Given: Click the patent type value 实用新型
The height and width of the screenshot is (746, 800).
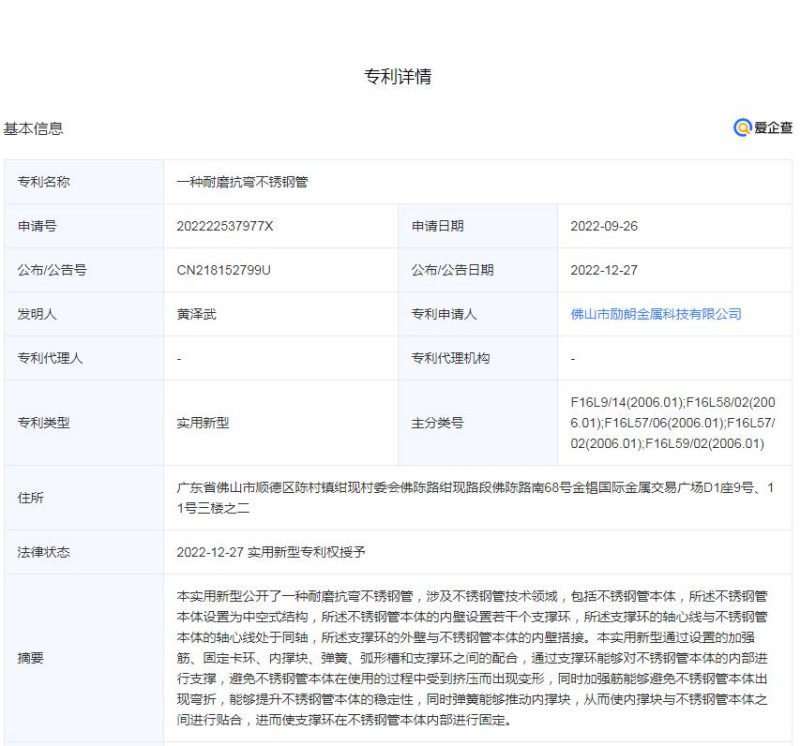Looking at the screenshot, I should click(203, 423).
